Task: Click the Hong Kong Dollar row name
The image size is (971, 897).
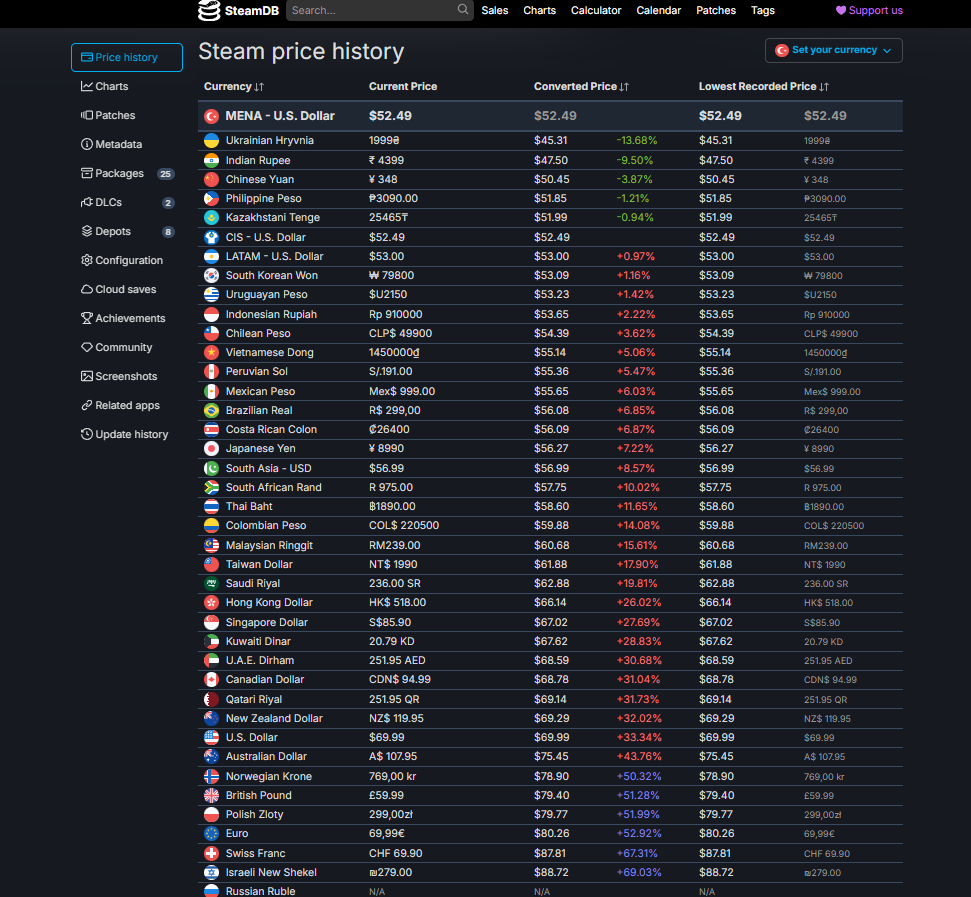Action: [269, 602]
